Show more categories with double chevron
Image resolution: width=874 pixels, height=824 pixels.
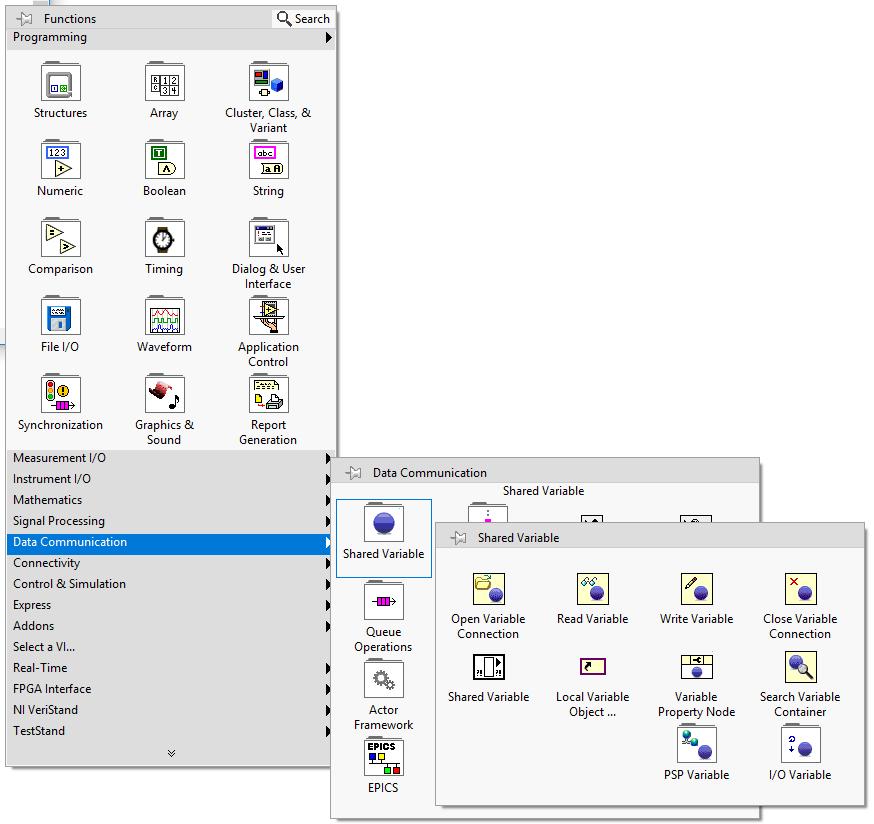(172, 753)
